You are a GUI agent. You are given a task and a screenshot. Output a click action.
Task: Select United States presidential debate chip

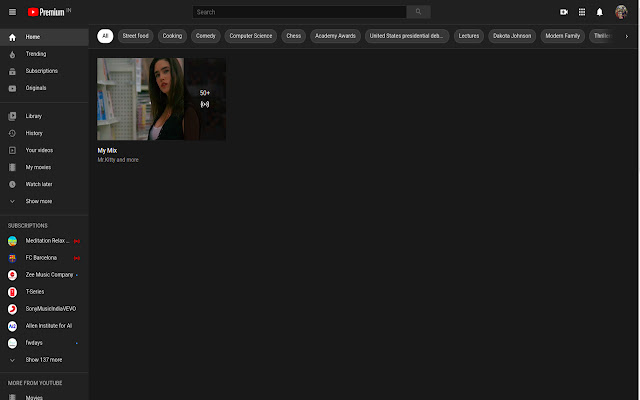(x=407, y=36)
